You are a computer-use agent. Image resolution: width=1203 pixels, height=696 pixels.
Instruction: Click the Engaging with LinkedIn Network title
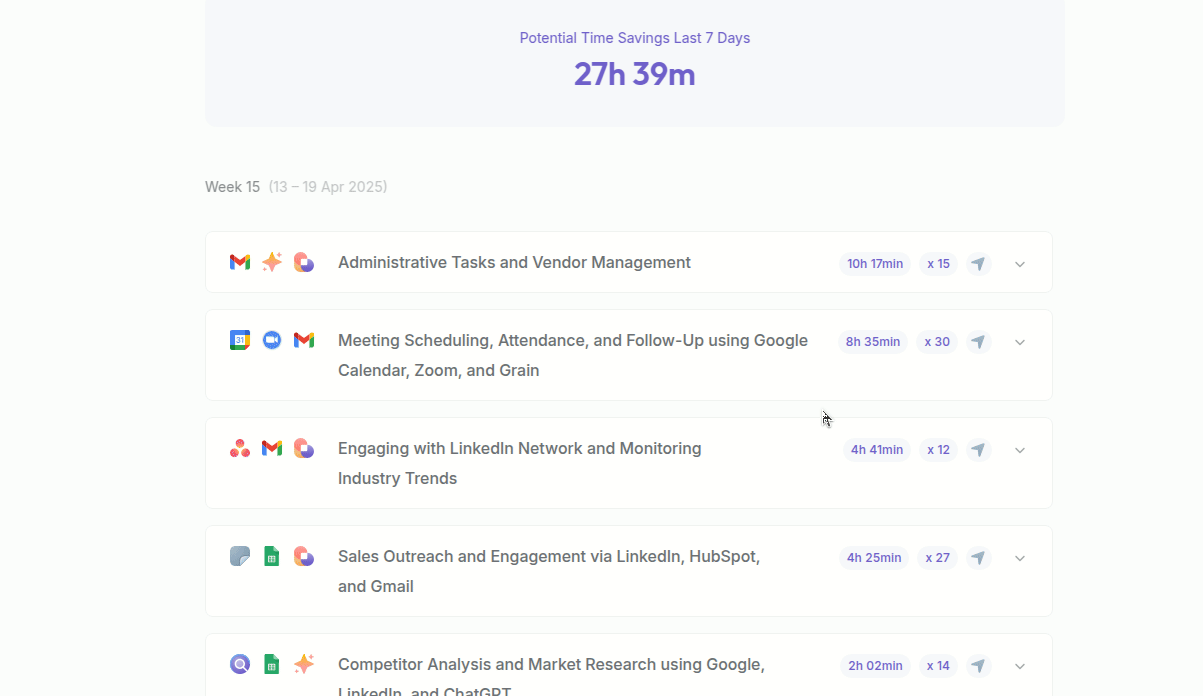click(520, 463)
